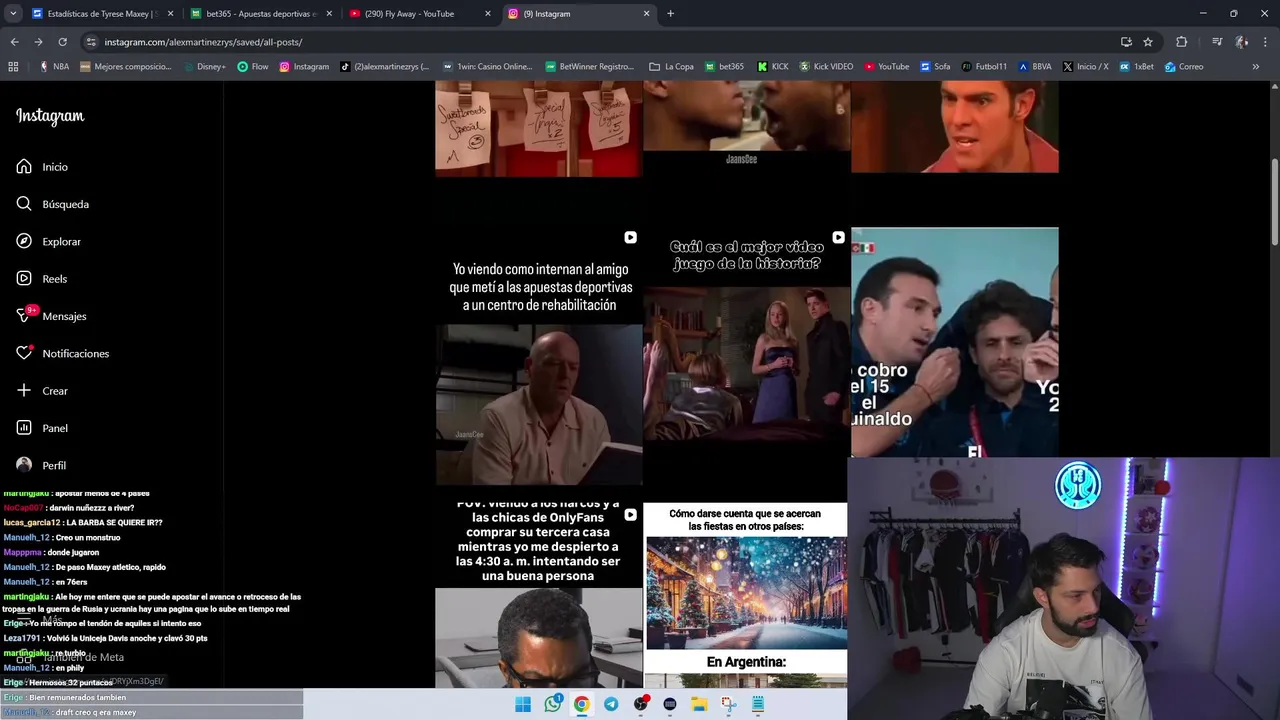This screenshot has width=1280, height=720.
Task: Switch to bet365 Apuestas deportivas tab
Action: point(260,14)
